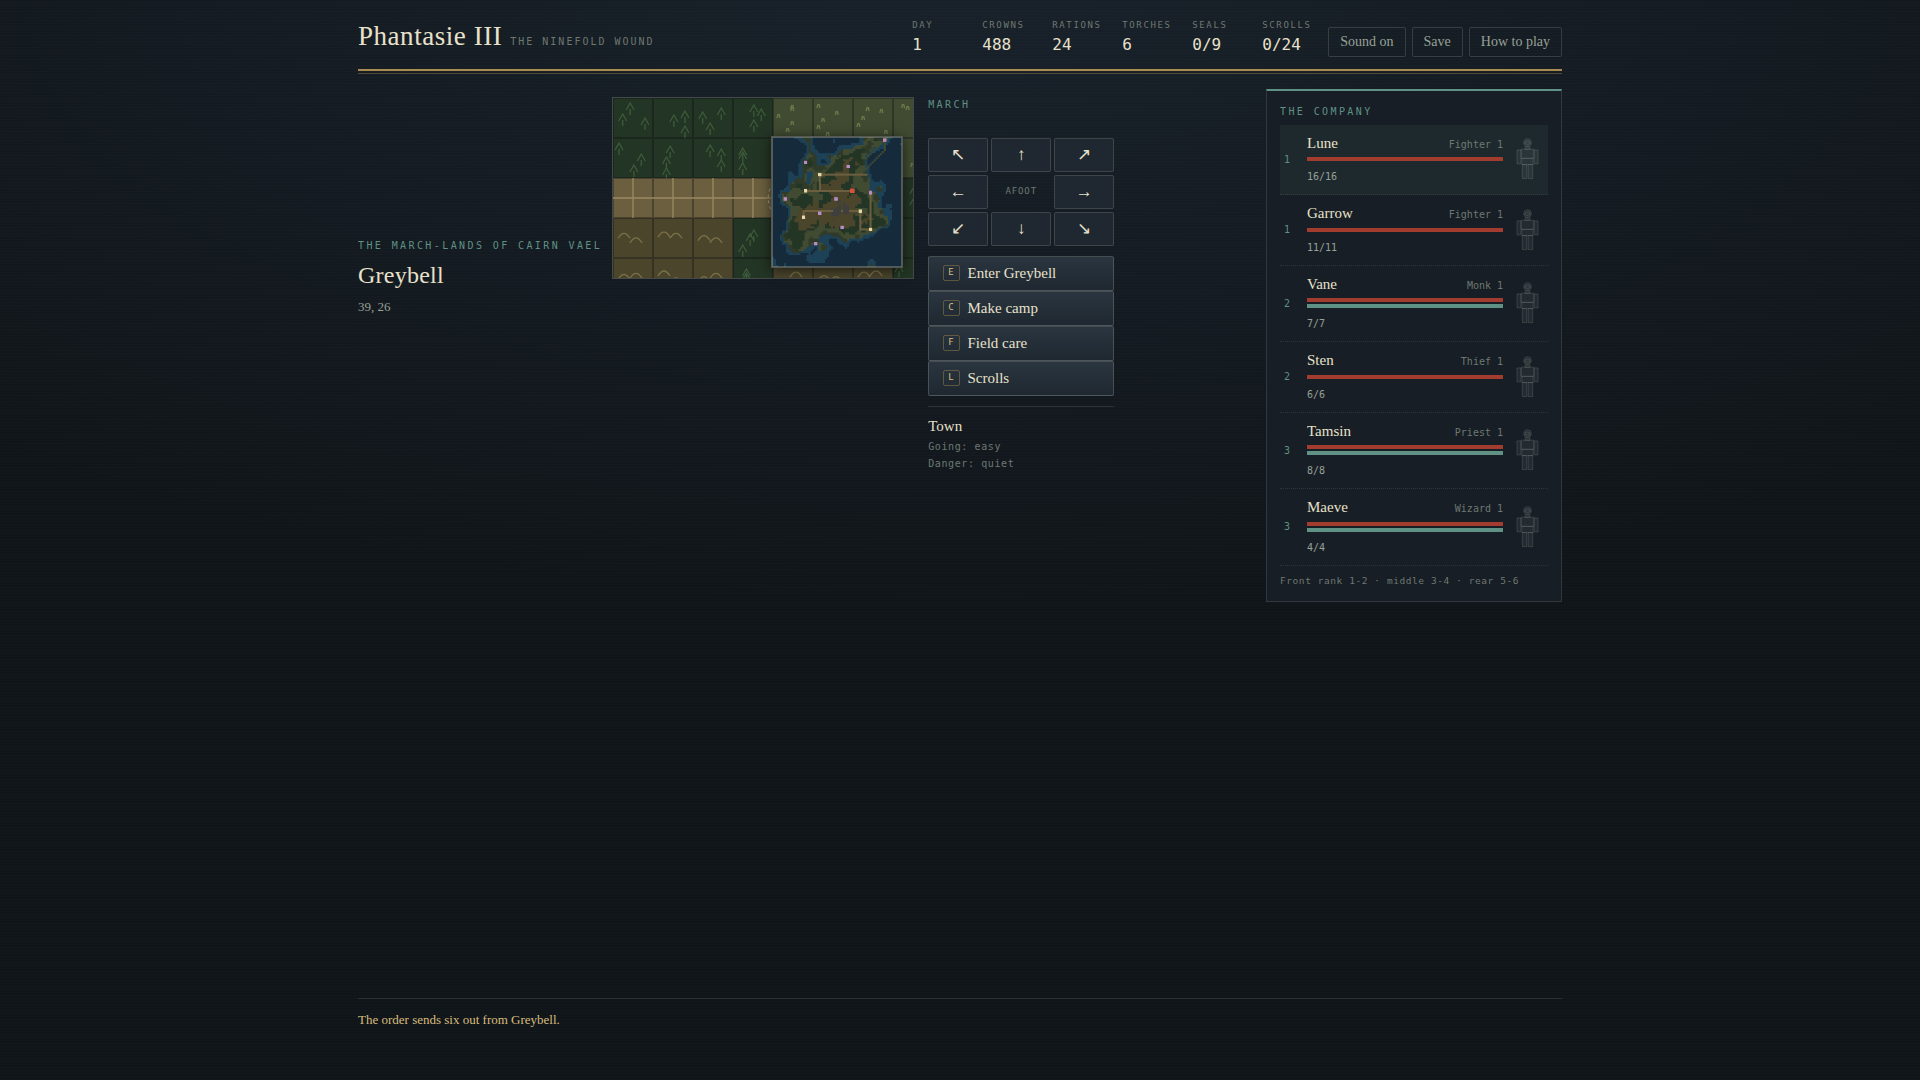March southeast with the down-right arrow
The image size is (1920, 1080).
pos(1084,229)
